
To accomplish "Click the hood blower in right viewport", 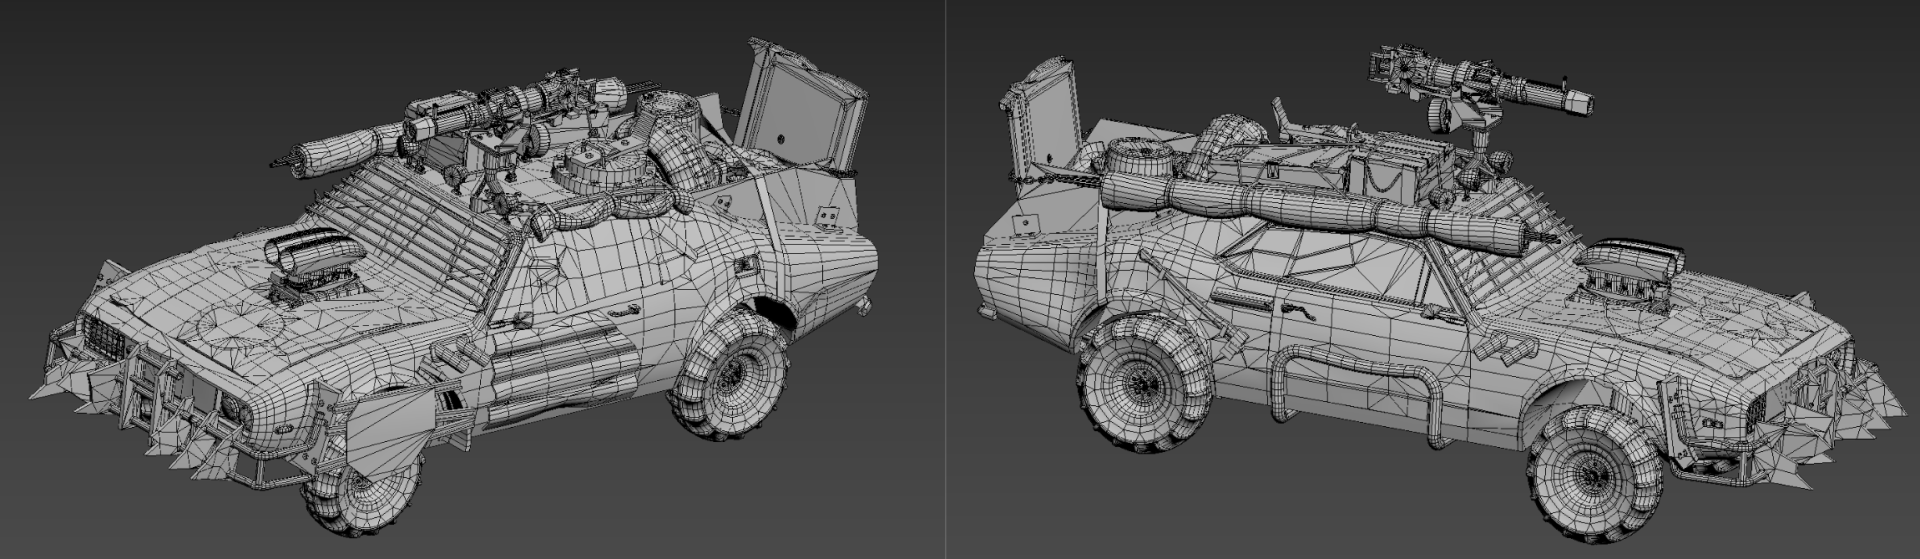I will click(1624, 272).
